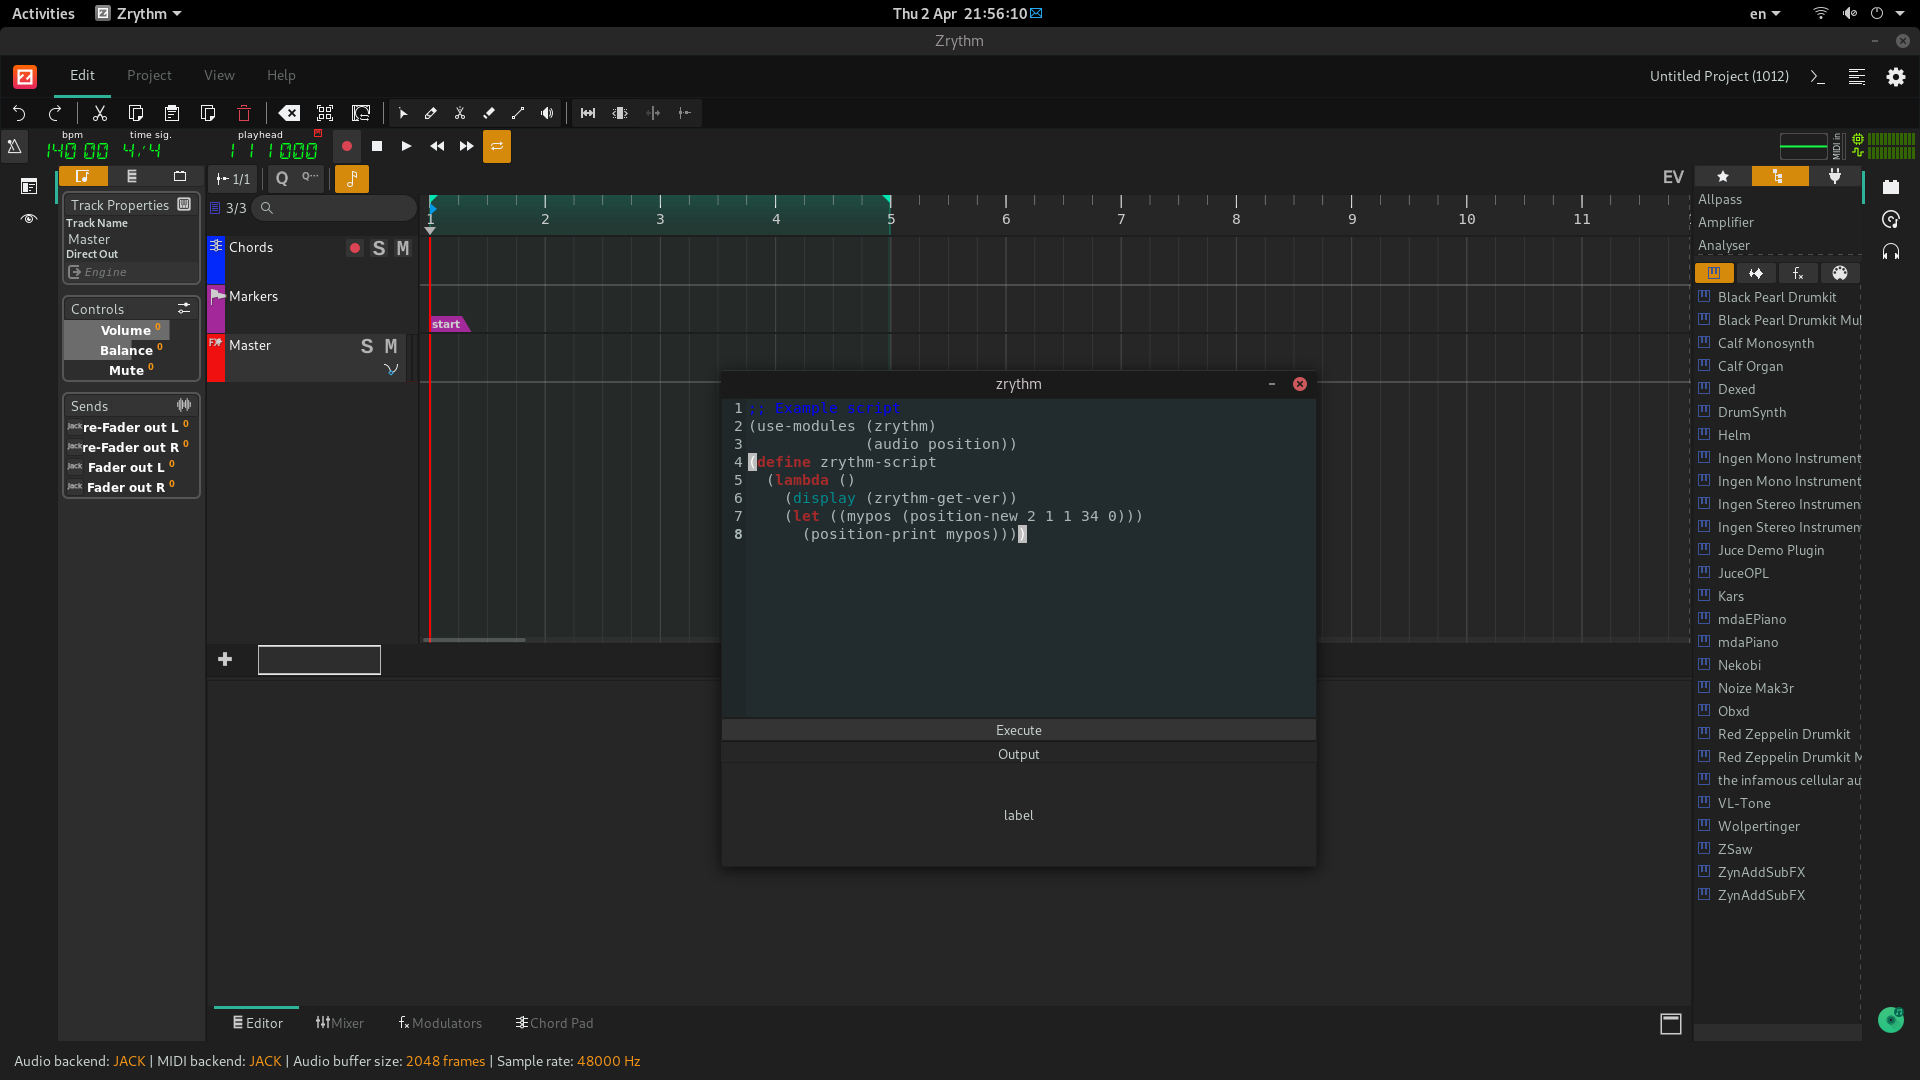Open the Project menu tab
1920x1080 pixels.
149,75
